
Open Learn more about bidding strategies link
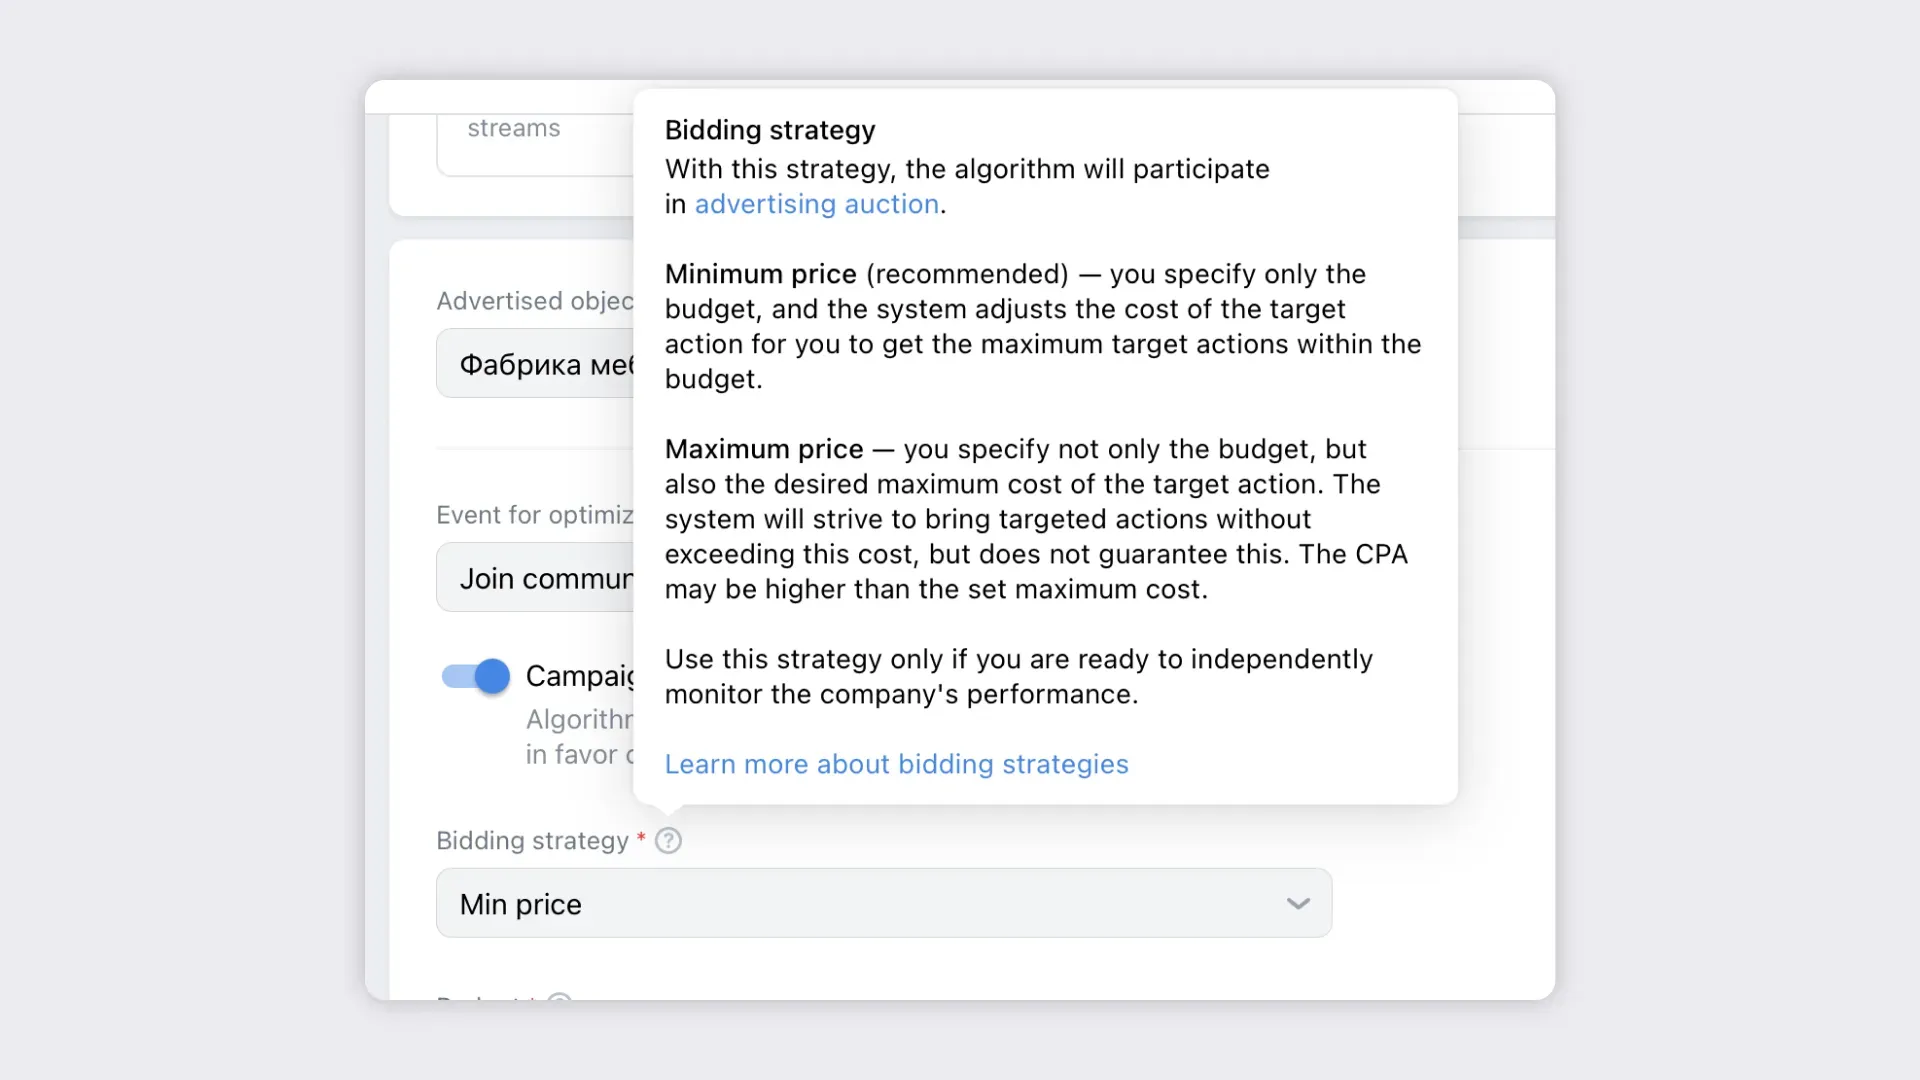[x=896, y=764]
